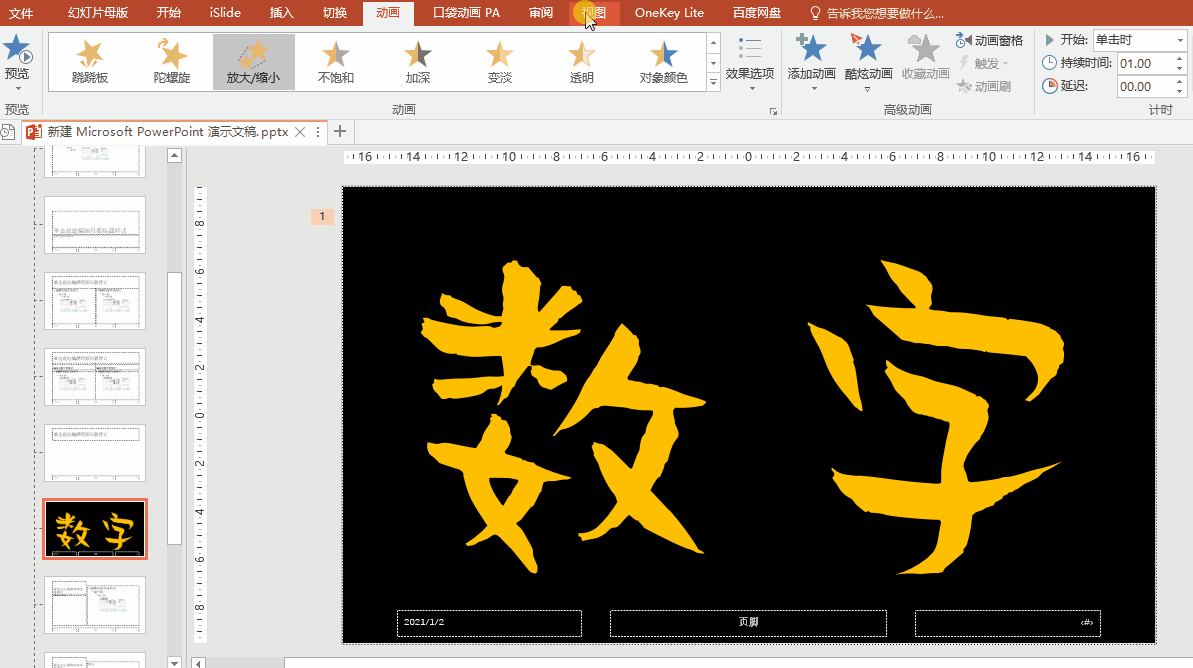1193x668 pixels.
Task: Select the 跷跷板 (Teeter) animation effect
Action: pyautogui.click(x=90, y=62)
